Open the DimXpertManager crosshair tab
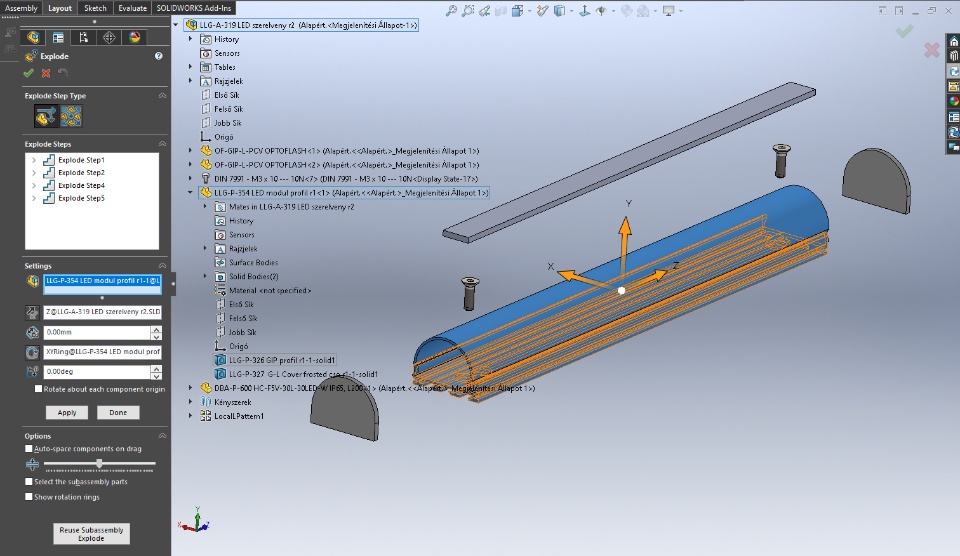 (x=109, y=37)
